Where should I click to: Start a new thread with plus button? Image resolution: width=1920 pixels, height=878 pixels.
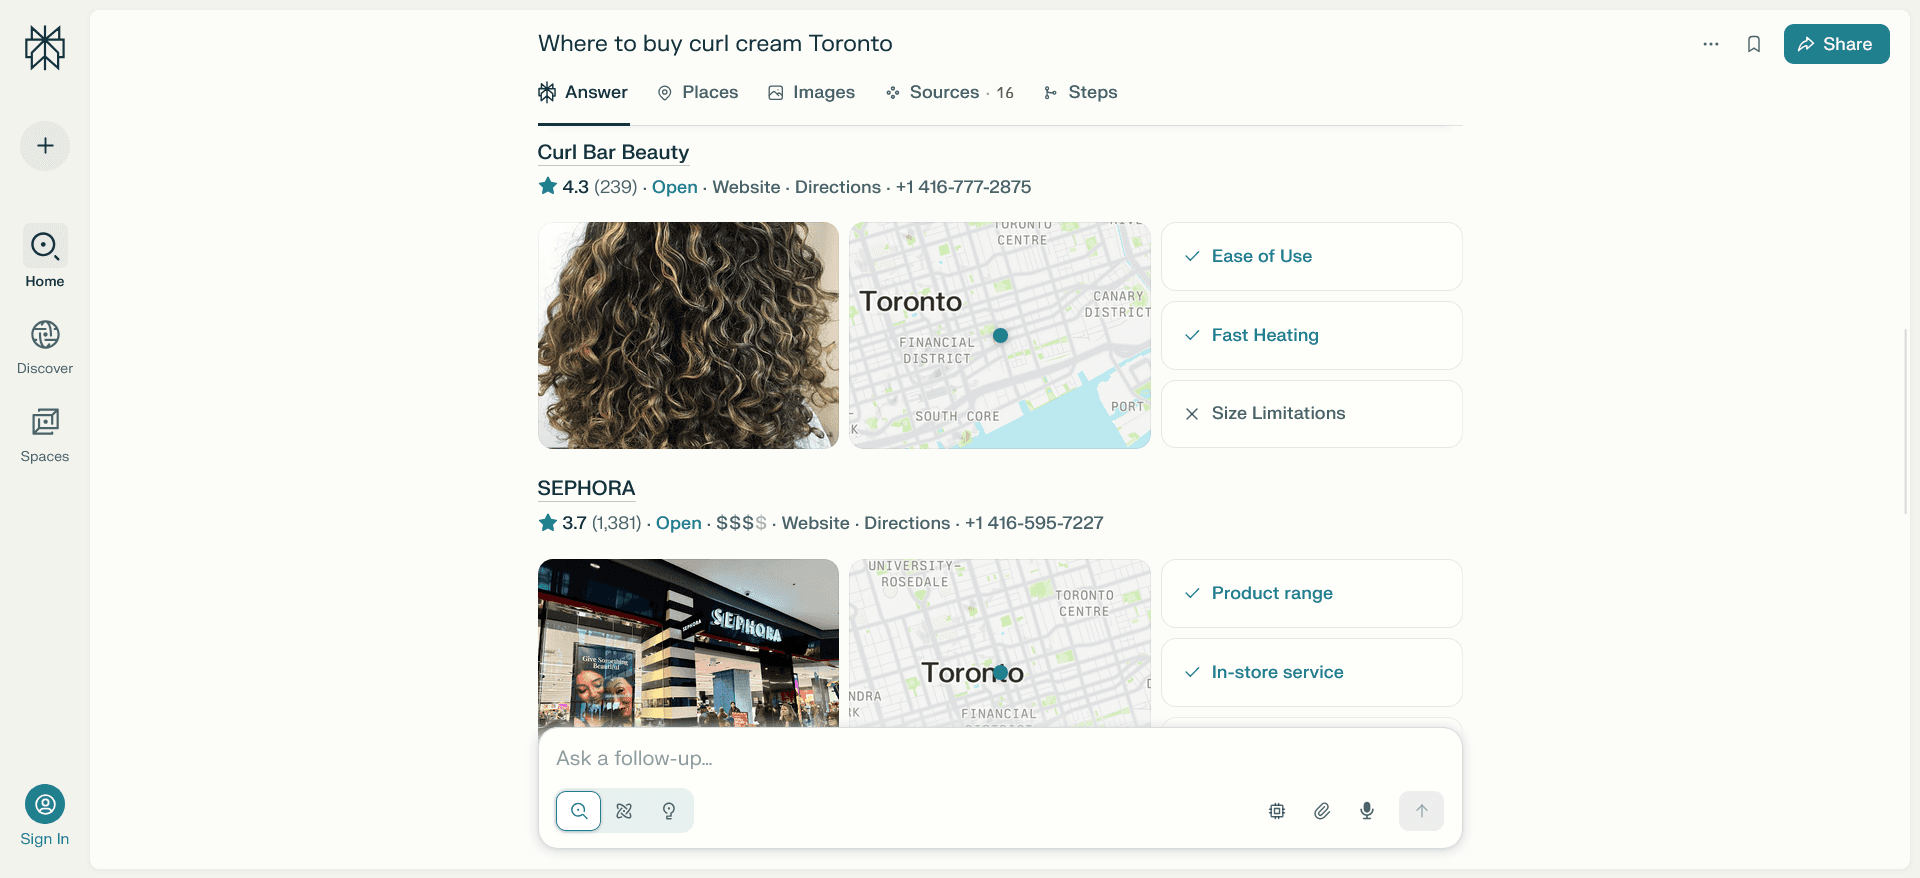[45, 146]
